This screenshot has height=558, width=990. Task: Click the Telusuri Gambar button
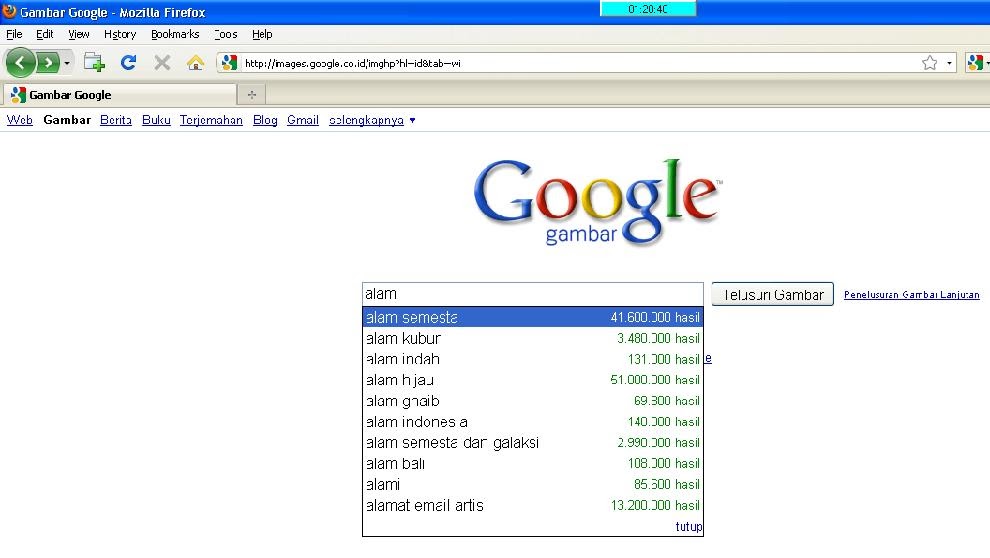(772, 294)
